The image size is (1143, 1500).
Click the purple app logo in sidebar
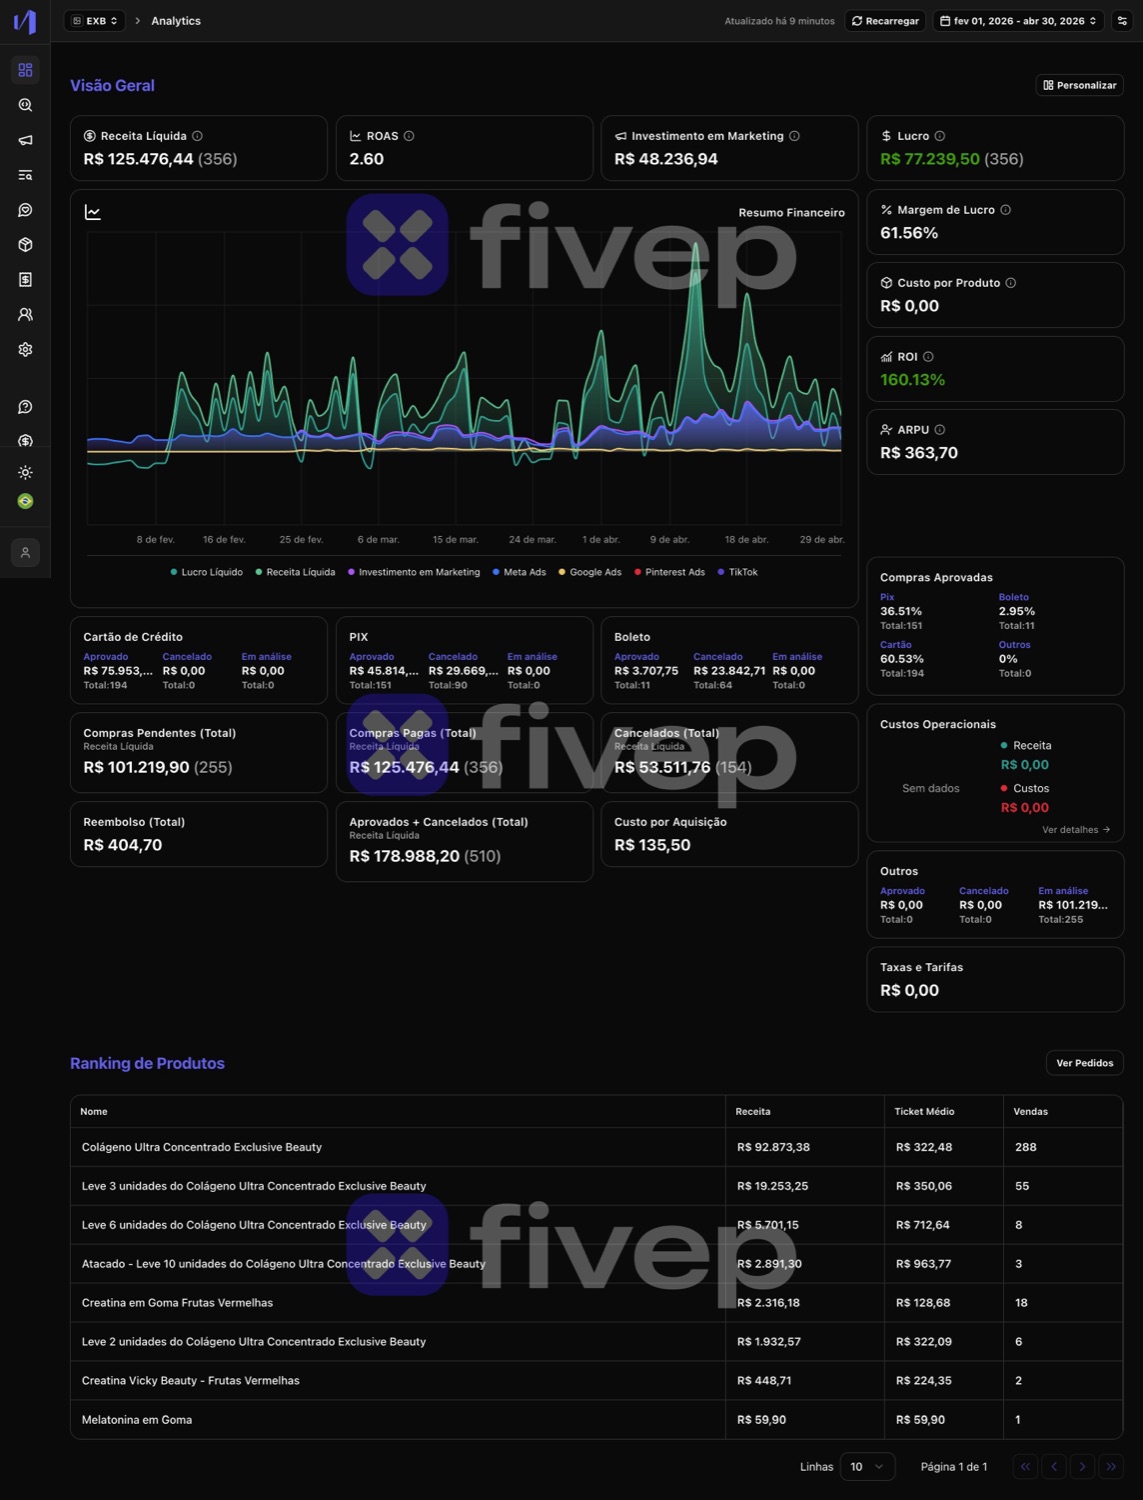(25, 21)
